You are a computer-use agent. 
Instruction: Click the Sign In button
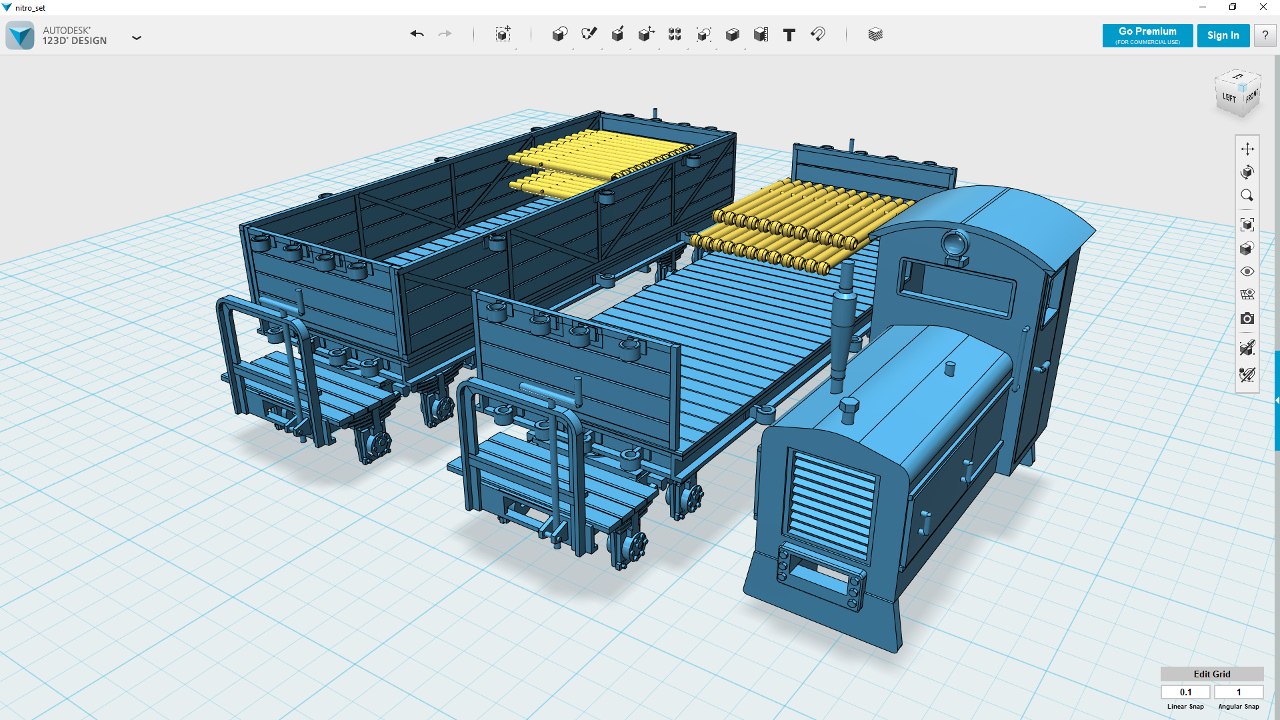[x=1223, y=35]
